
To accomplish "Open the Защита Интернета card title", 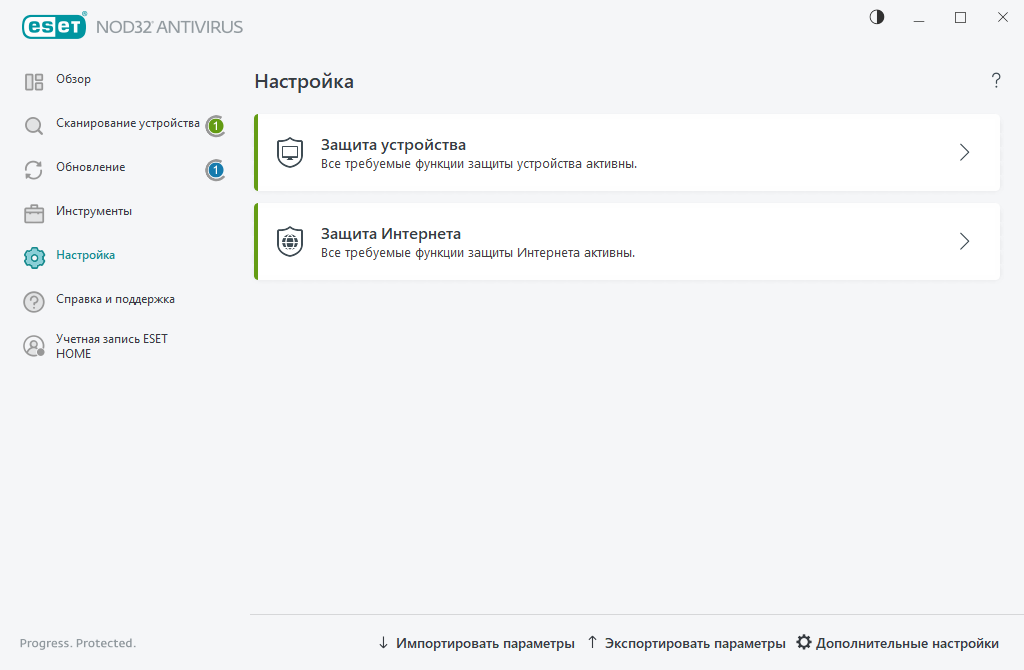I will point(391,234).
